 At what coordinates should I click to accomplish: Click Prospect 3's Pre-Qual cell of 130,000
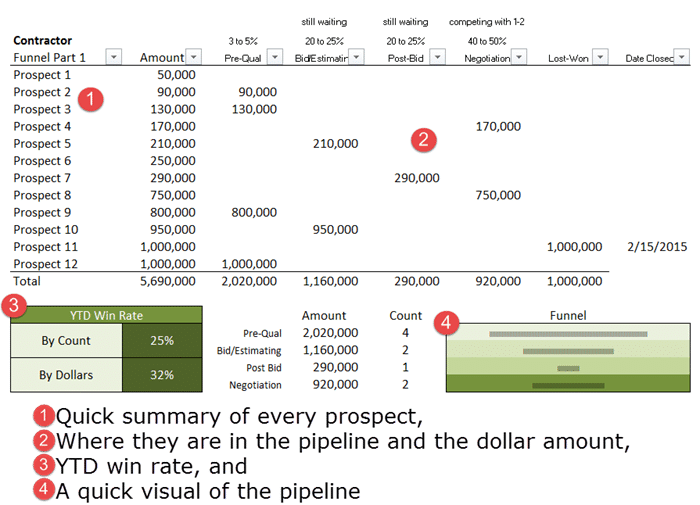tap(254, 109)
